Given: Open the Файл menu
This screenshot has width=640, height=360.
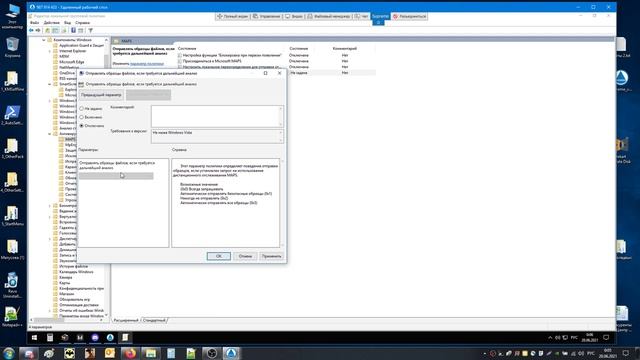Looking at the screenshot, I should 35,23.
